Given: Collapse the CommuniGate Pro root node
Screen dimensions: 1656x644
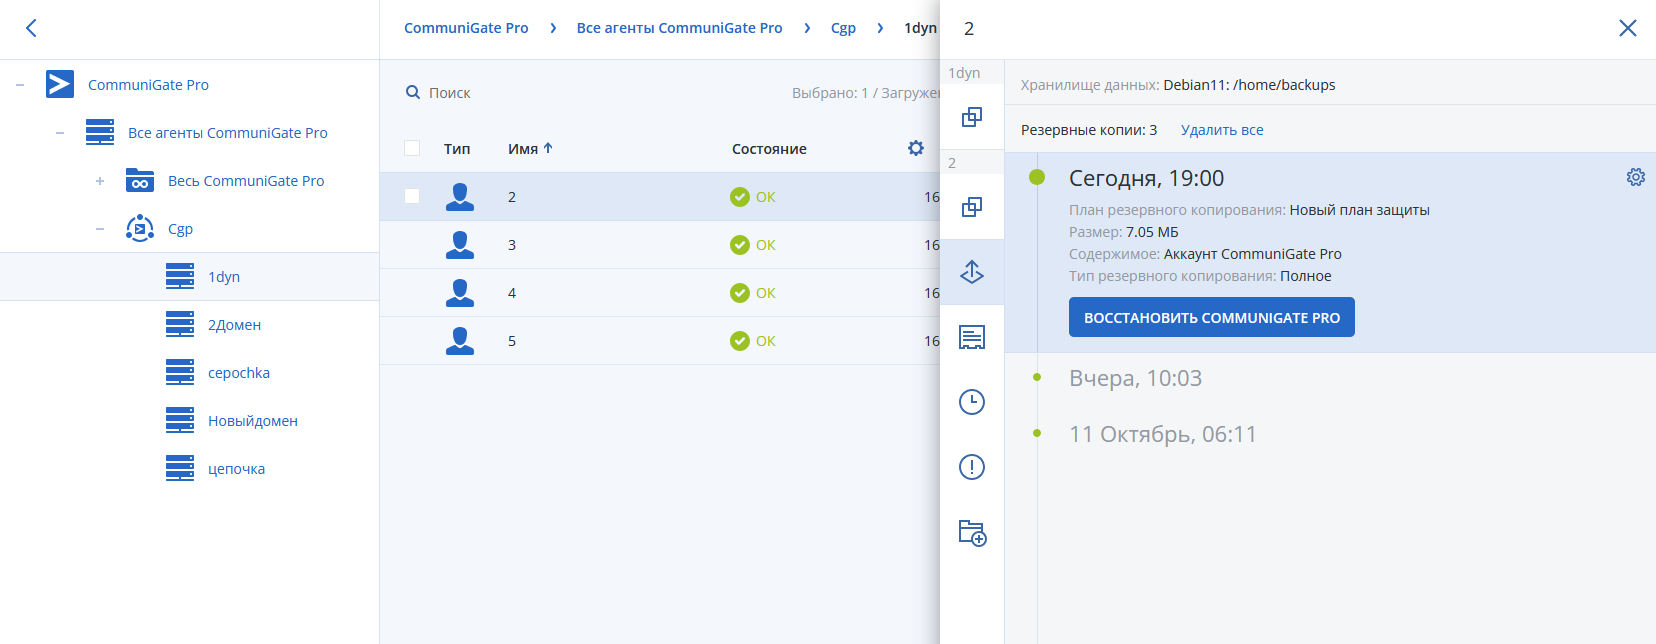Looking at the screenshot, I should pos(20,85).
